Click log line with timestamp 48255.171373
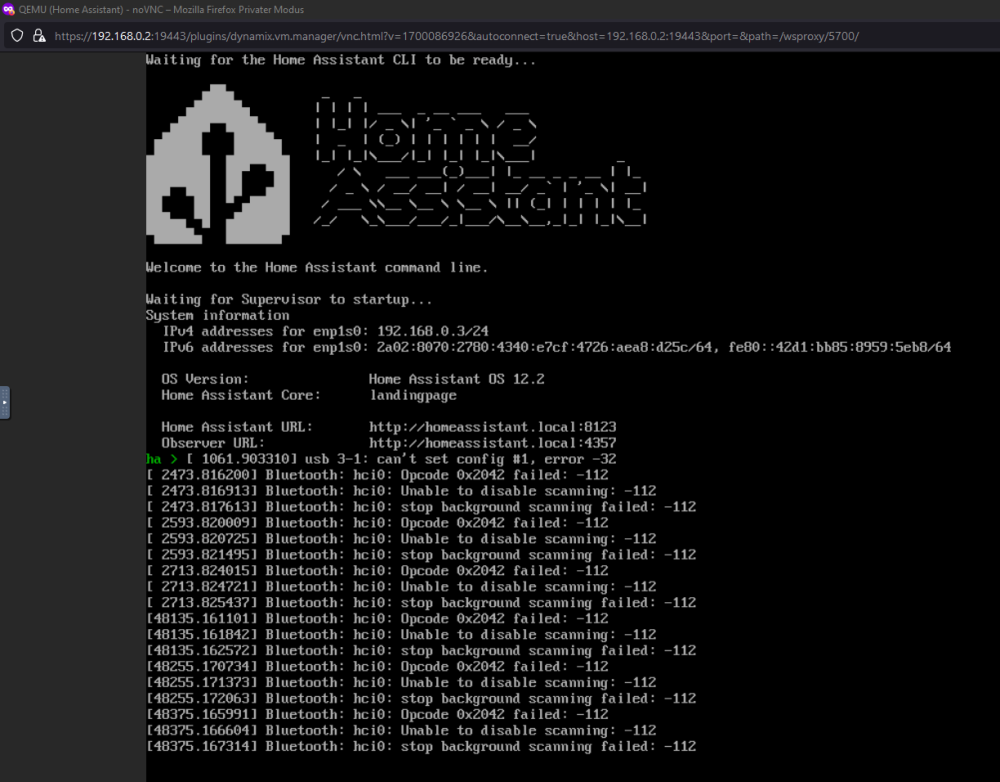This screenshot has width=1000, height=782. (401, 682)
